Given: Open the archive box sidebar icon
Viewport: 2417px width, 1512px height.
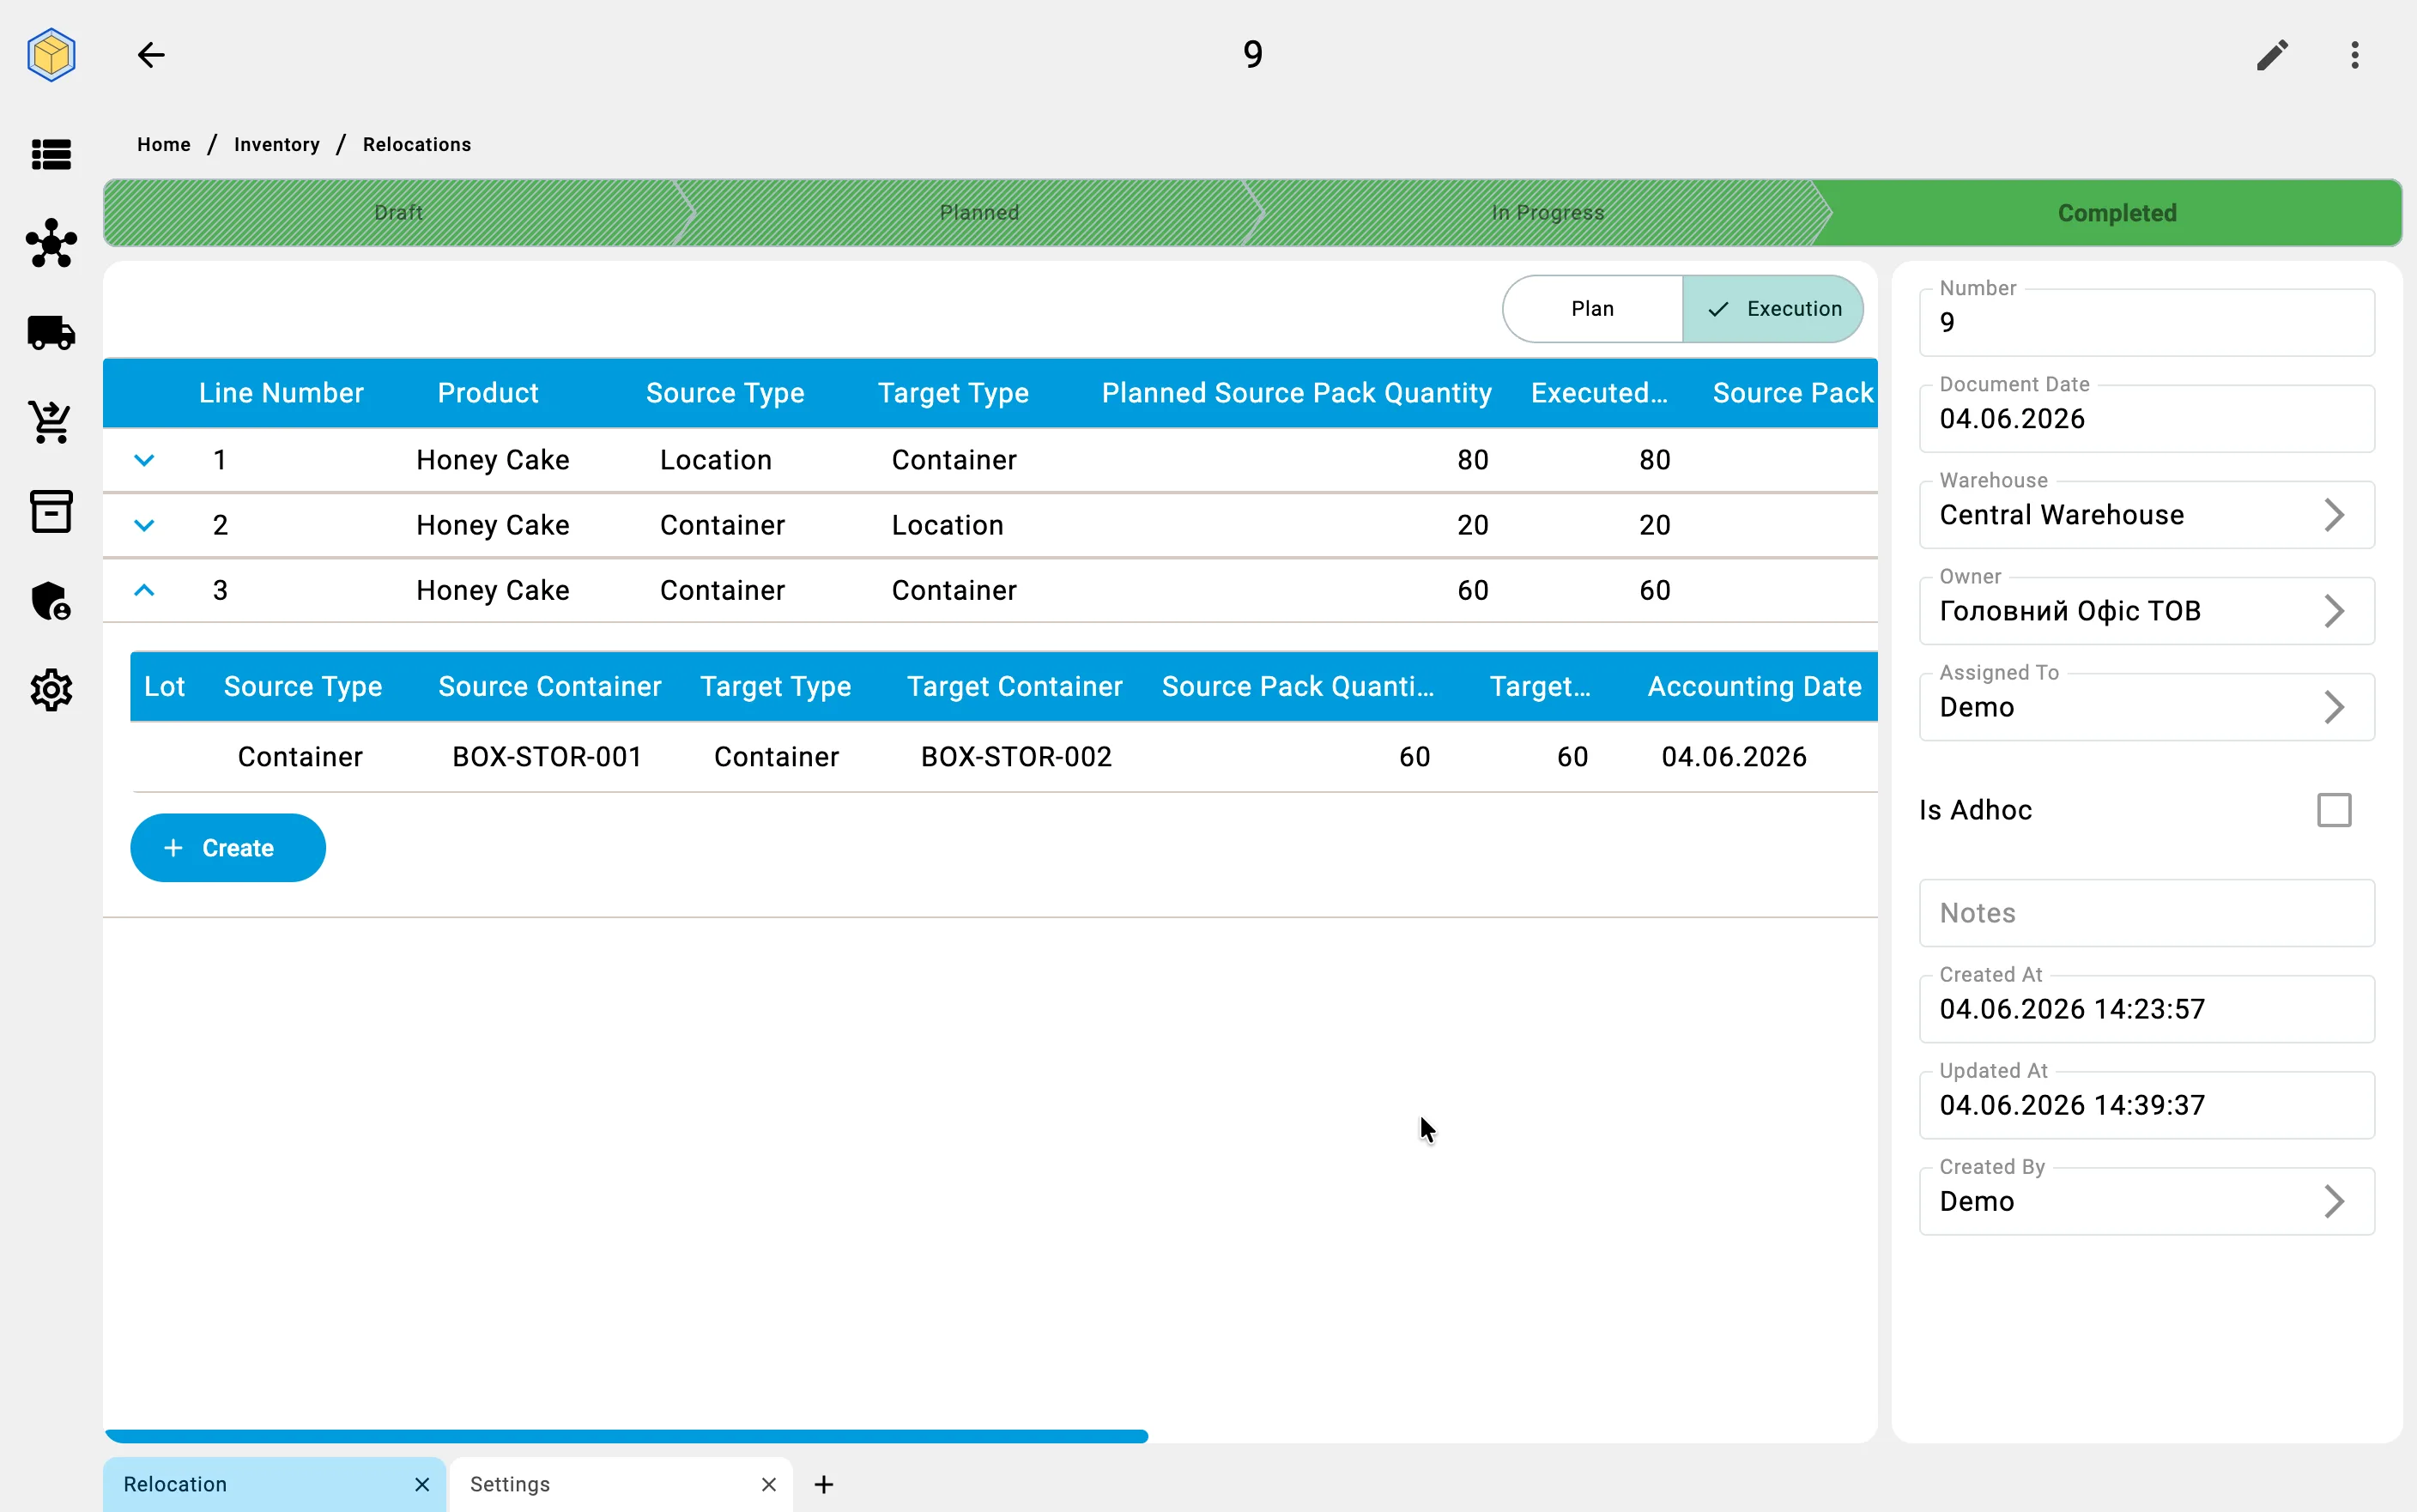Looking at the screenshot, I should tap(51, 511).
